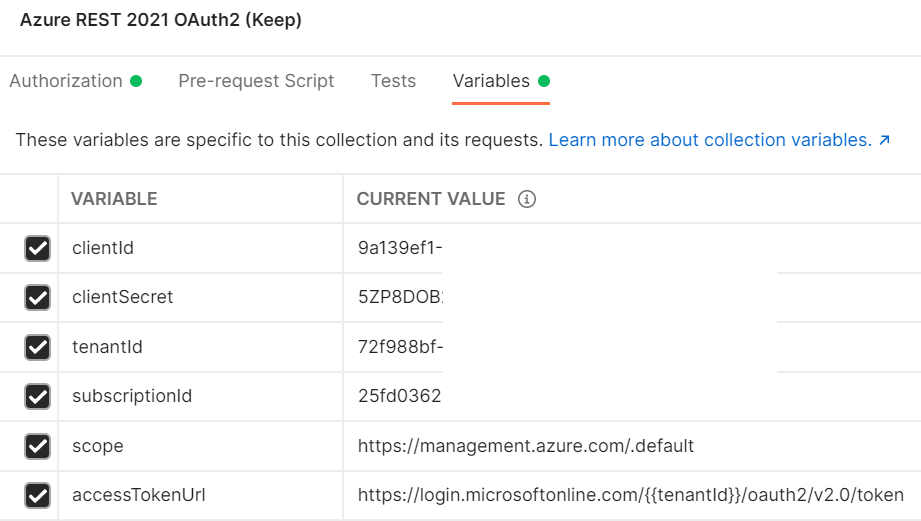The width and height of the screenshot is (921, 521).
Task: Select the clientSecret variable name cell
Action: [200, 297]
